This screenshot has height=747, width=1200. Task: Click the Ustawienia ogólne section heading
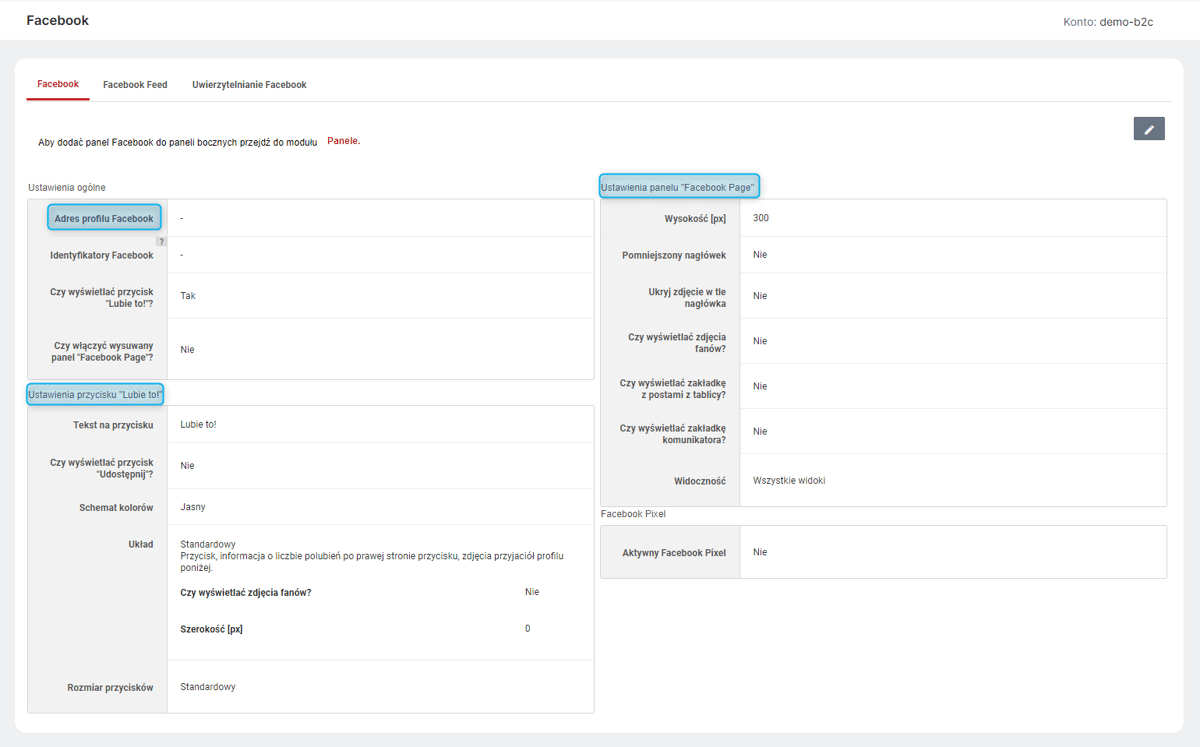click(67, 187)
